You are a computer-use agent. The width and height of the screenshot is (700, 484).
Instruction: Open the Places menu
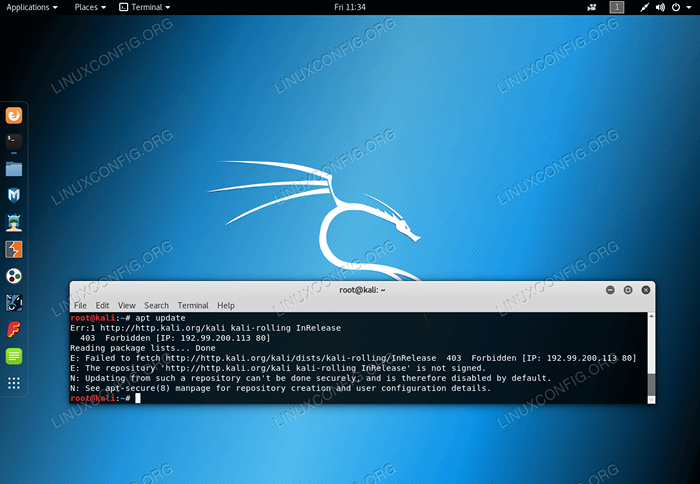pos(90,7)
